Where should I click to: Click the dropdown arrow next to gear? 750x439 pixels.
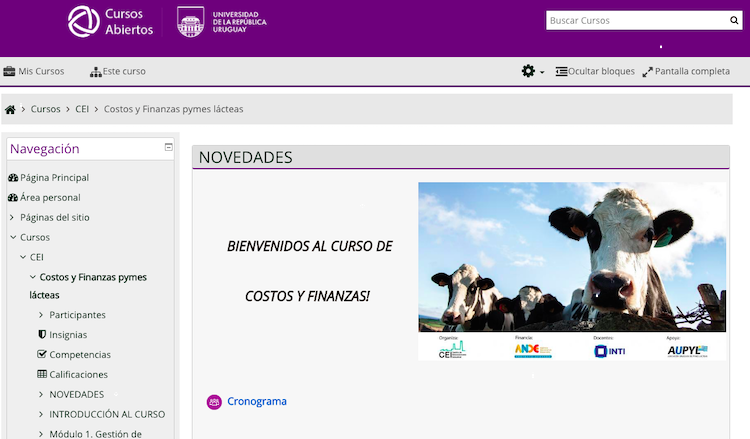pyautogui.click(x=542, y=72)
